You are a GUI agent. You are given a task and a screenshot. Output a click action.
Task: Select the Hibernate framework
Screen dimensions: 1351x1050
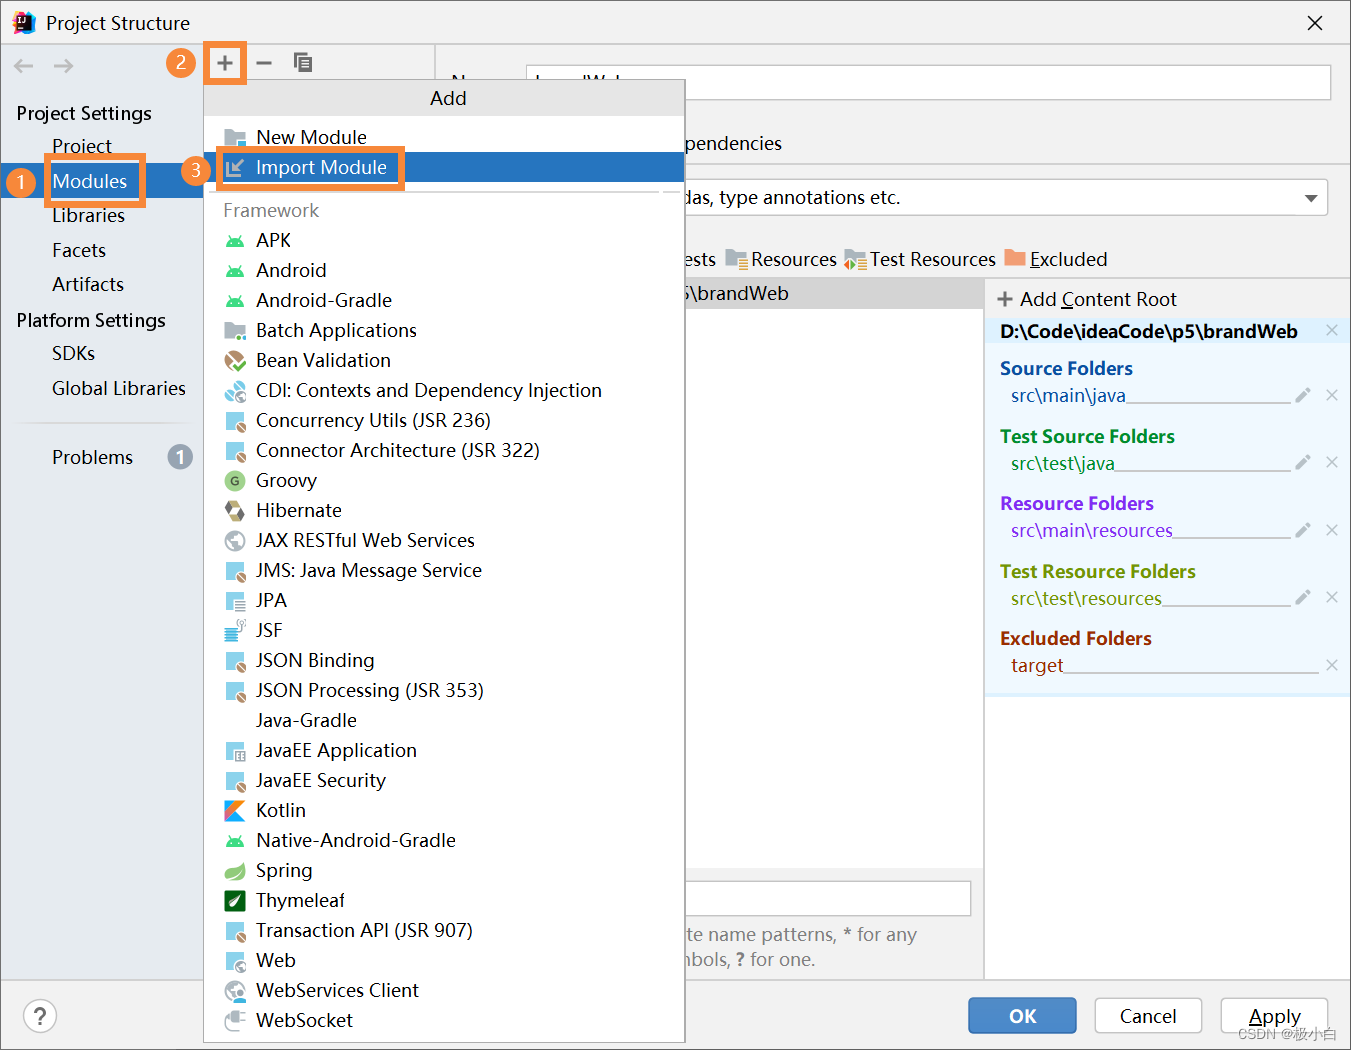click(x=444, y=510)
